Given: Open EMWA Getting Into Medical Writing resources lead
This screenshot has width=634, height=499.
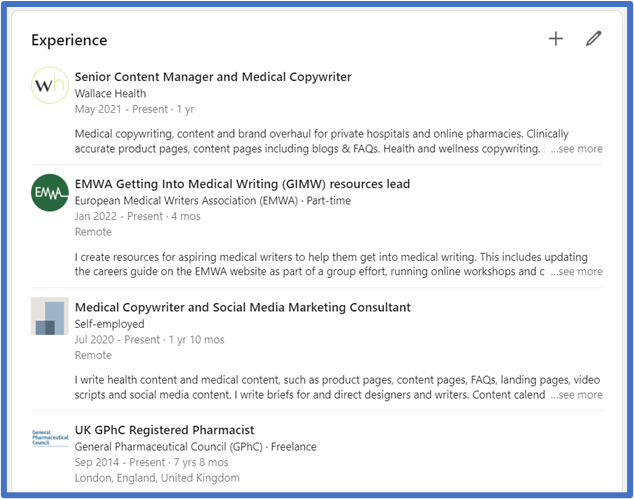Looking at the screenshot, I should pos(242,184).
